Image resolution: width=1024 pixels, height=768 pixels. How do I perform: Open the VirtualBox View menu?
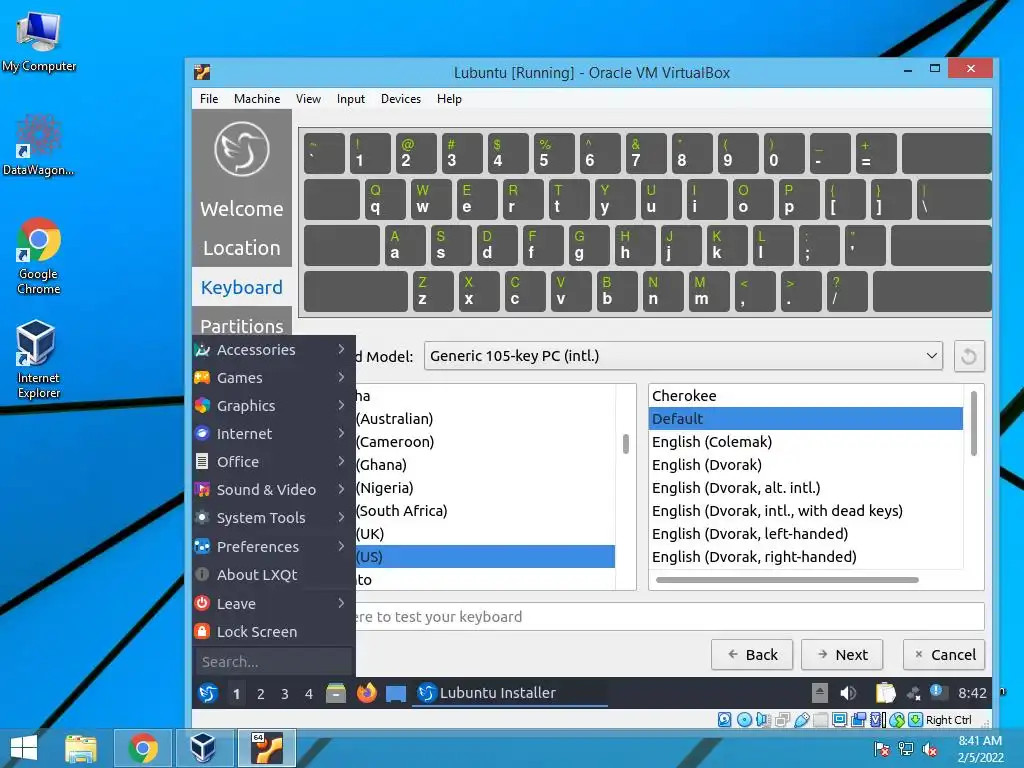coord(308,99)
